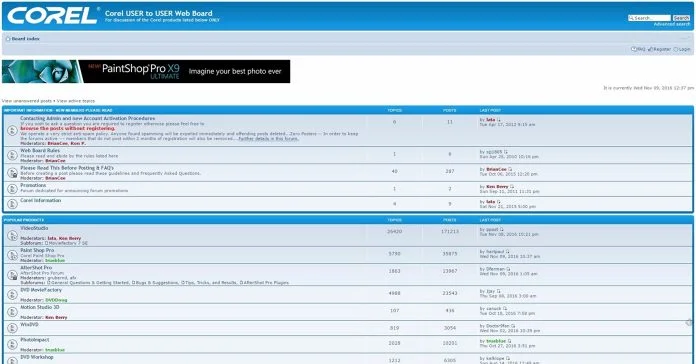Click forum status icon beside DVD MovieFactory

click(x=12, y=295)
